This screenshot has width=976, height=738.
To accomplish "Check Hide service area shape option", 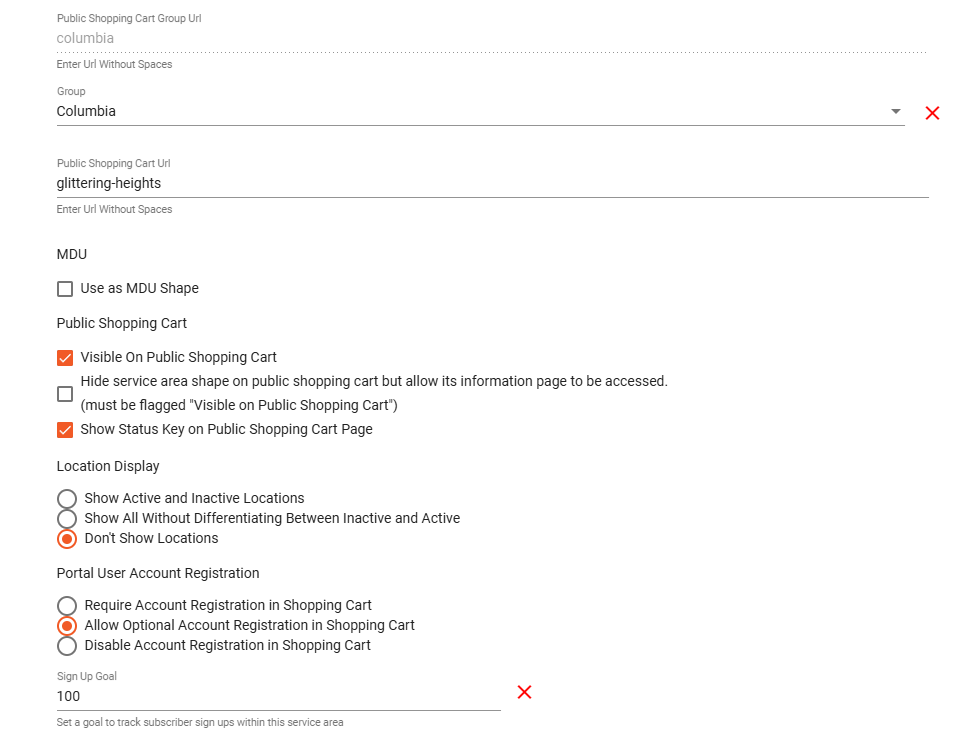I will coord(65,394).
